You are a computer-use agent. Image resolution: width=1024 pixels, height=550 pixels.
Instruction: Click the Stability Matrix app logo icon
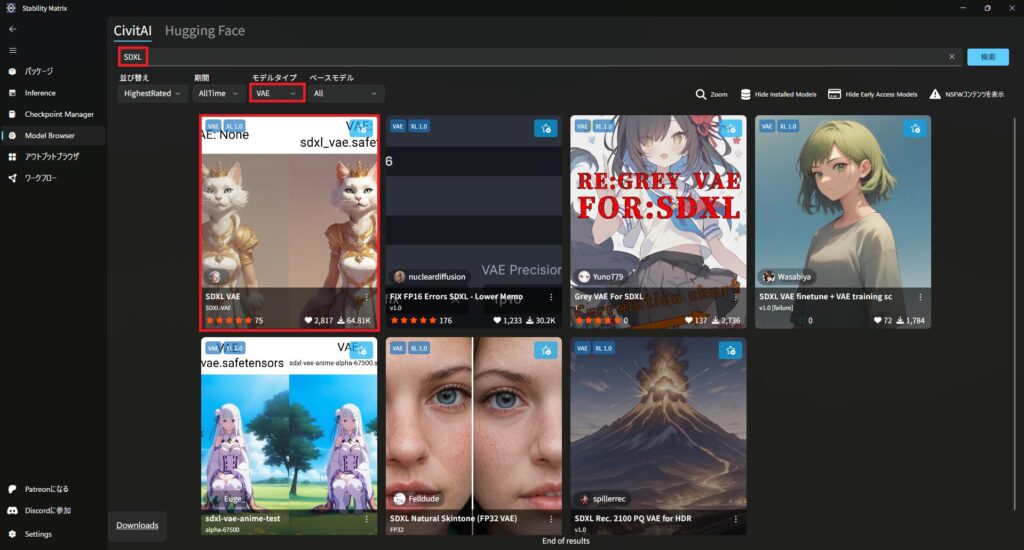click(x=10, y=8)
